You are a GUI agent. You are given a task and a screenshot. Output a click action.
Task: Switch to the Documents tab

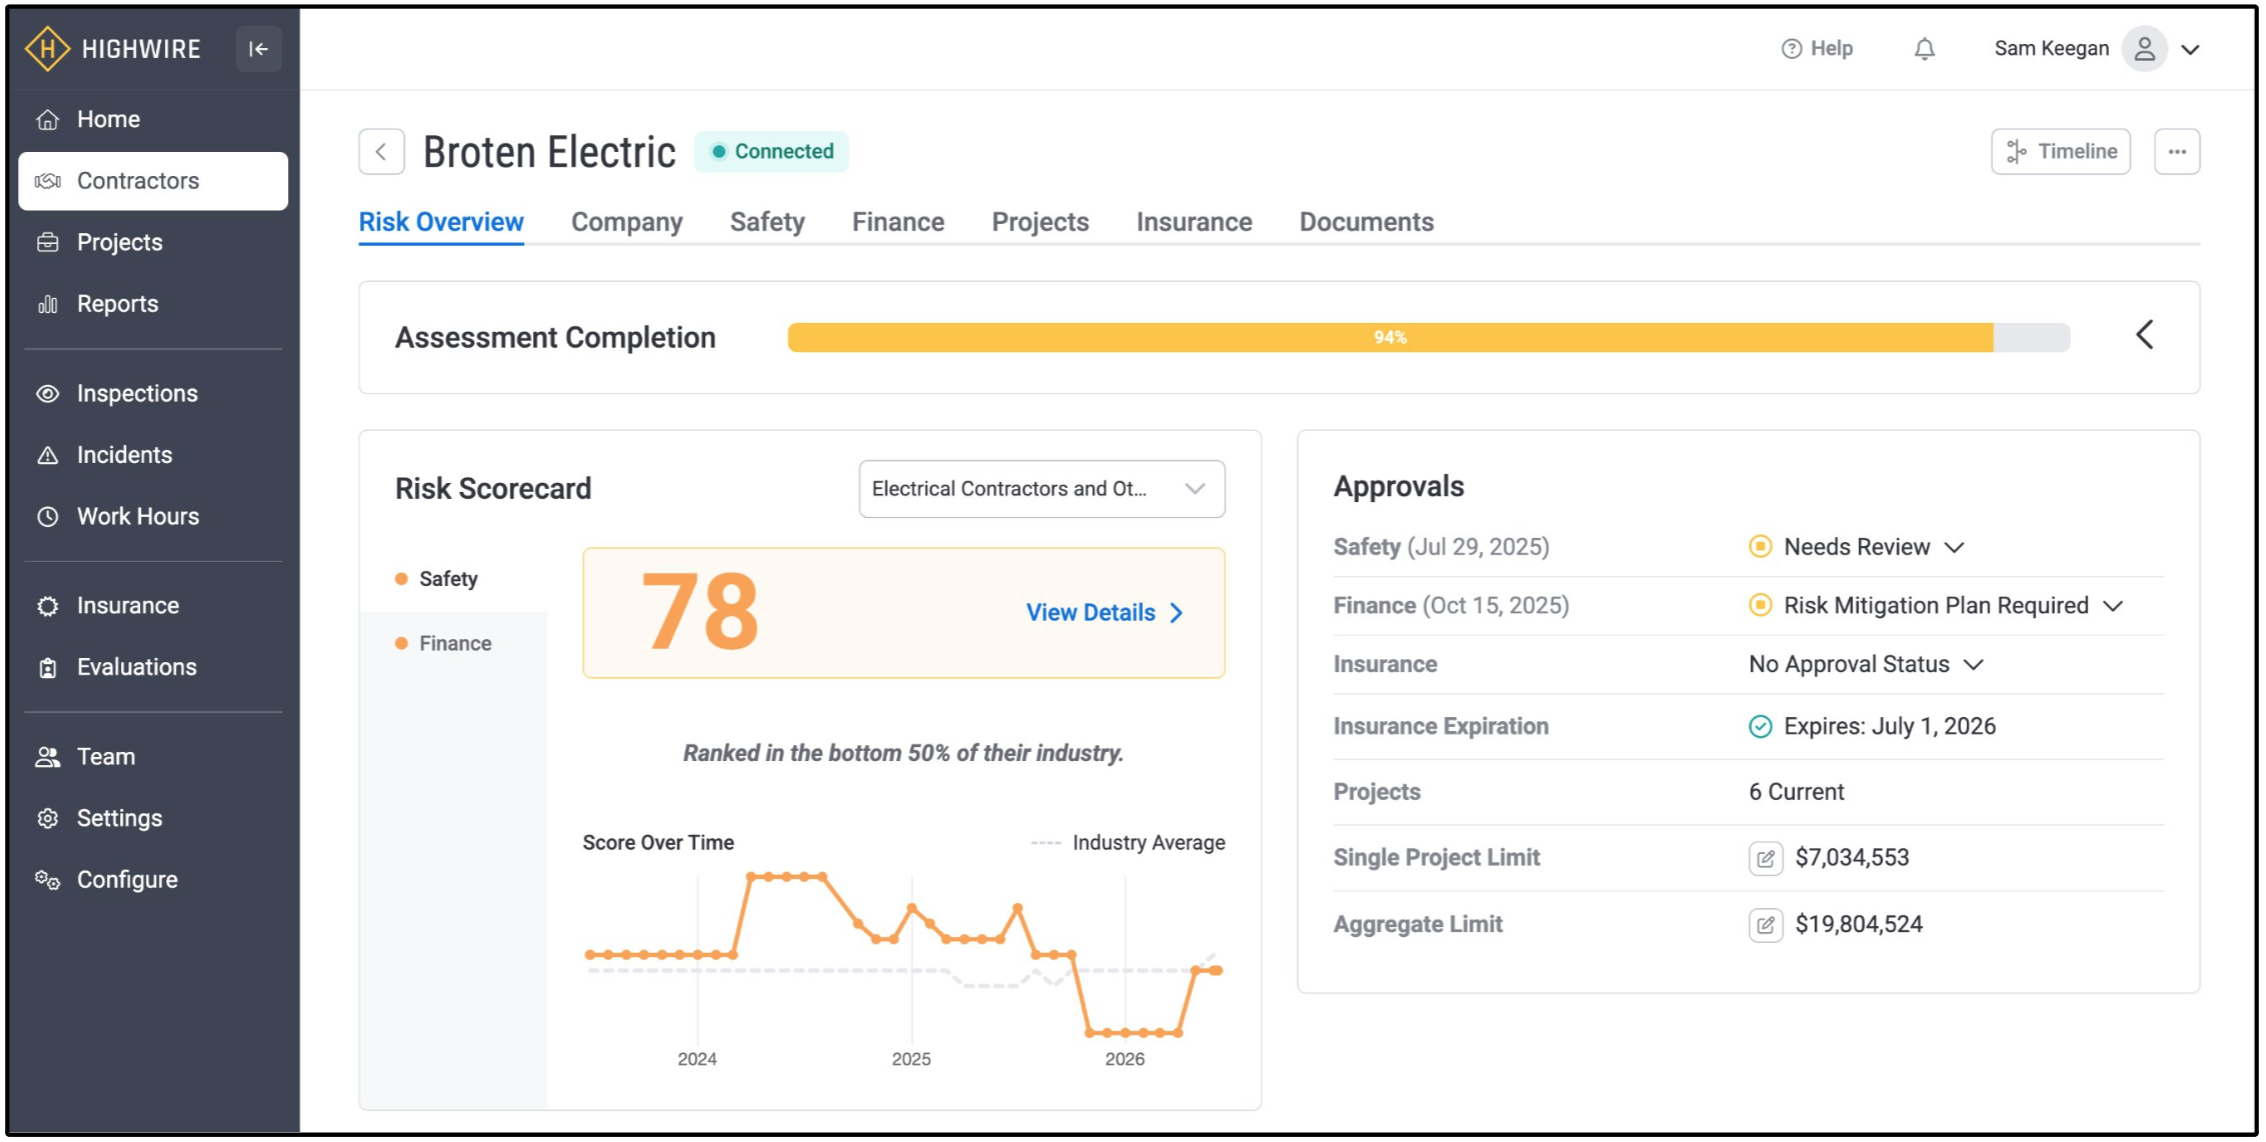[x=1366, y=222]
